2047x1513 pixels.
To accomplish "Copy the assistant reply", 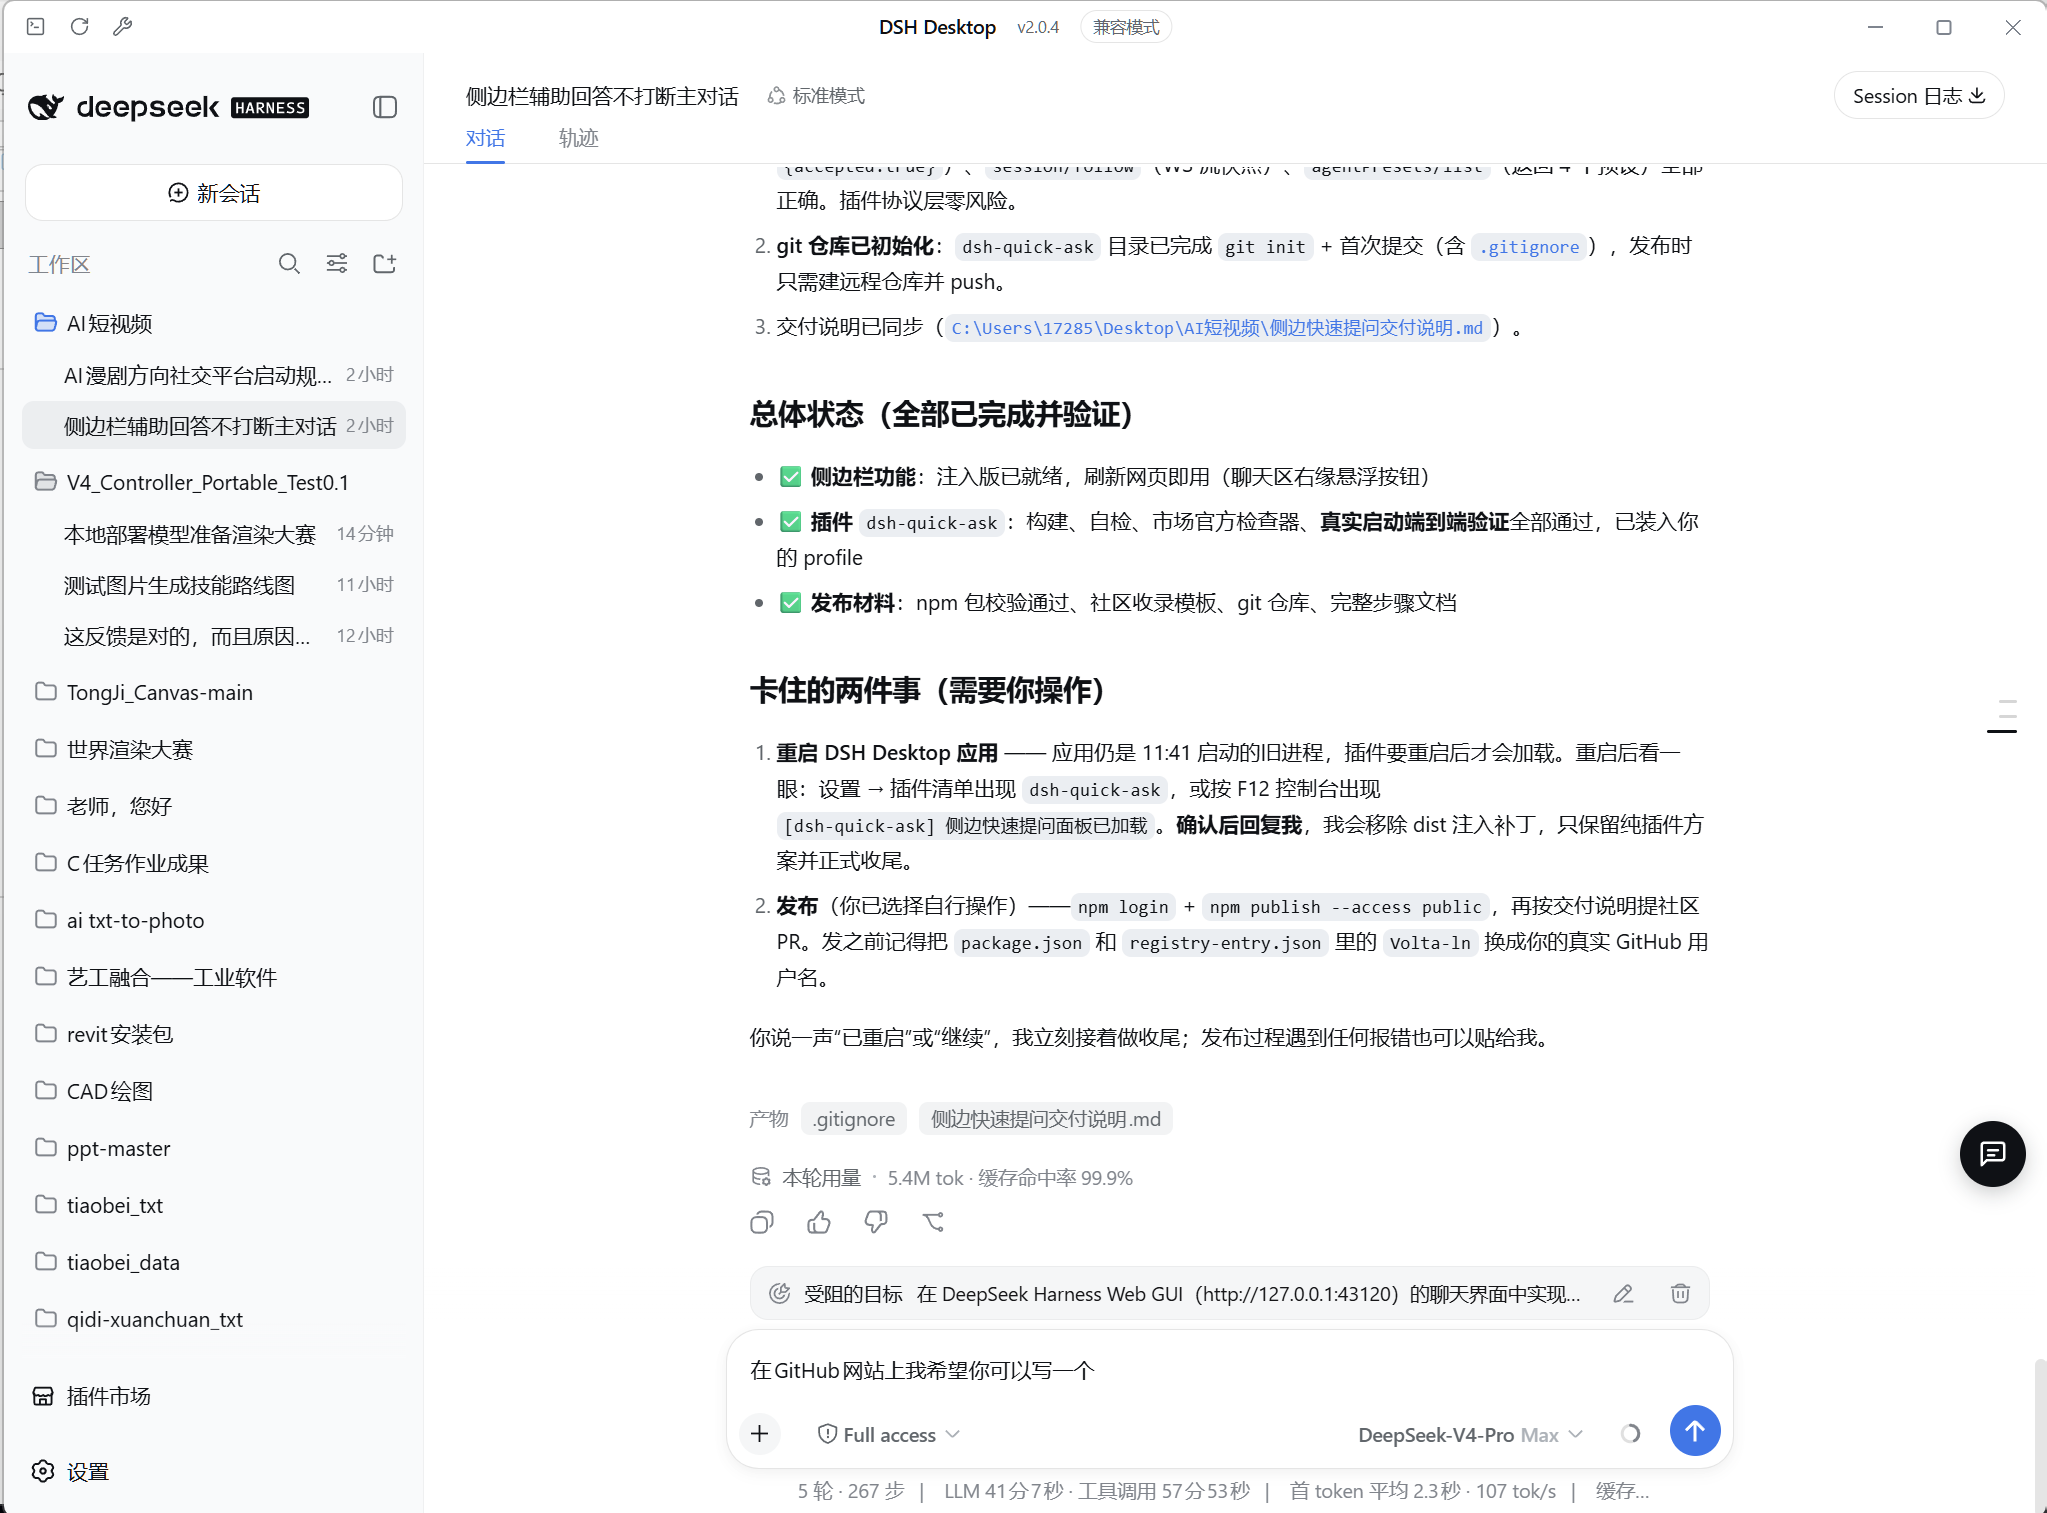I will (x=762, y=1222).
